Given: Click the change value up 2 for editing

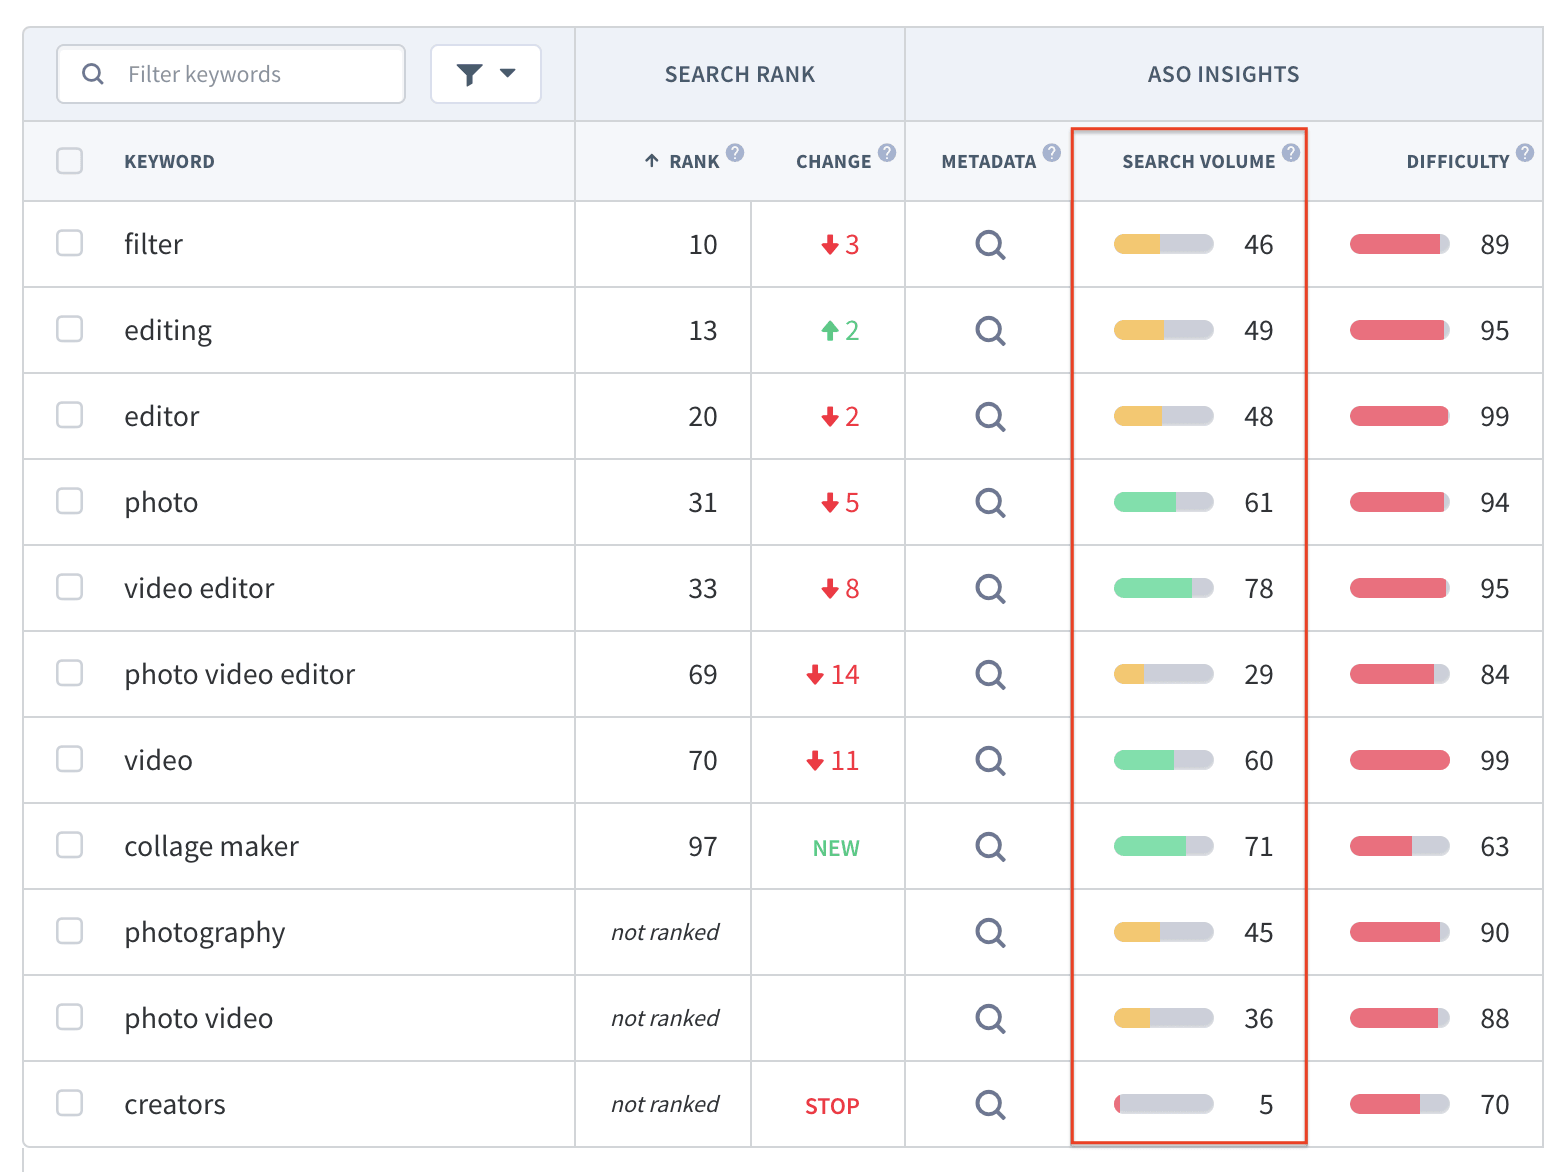Looking at the screenshot, I should (x=840, y=330).
